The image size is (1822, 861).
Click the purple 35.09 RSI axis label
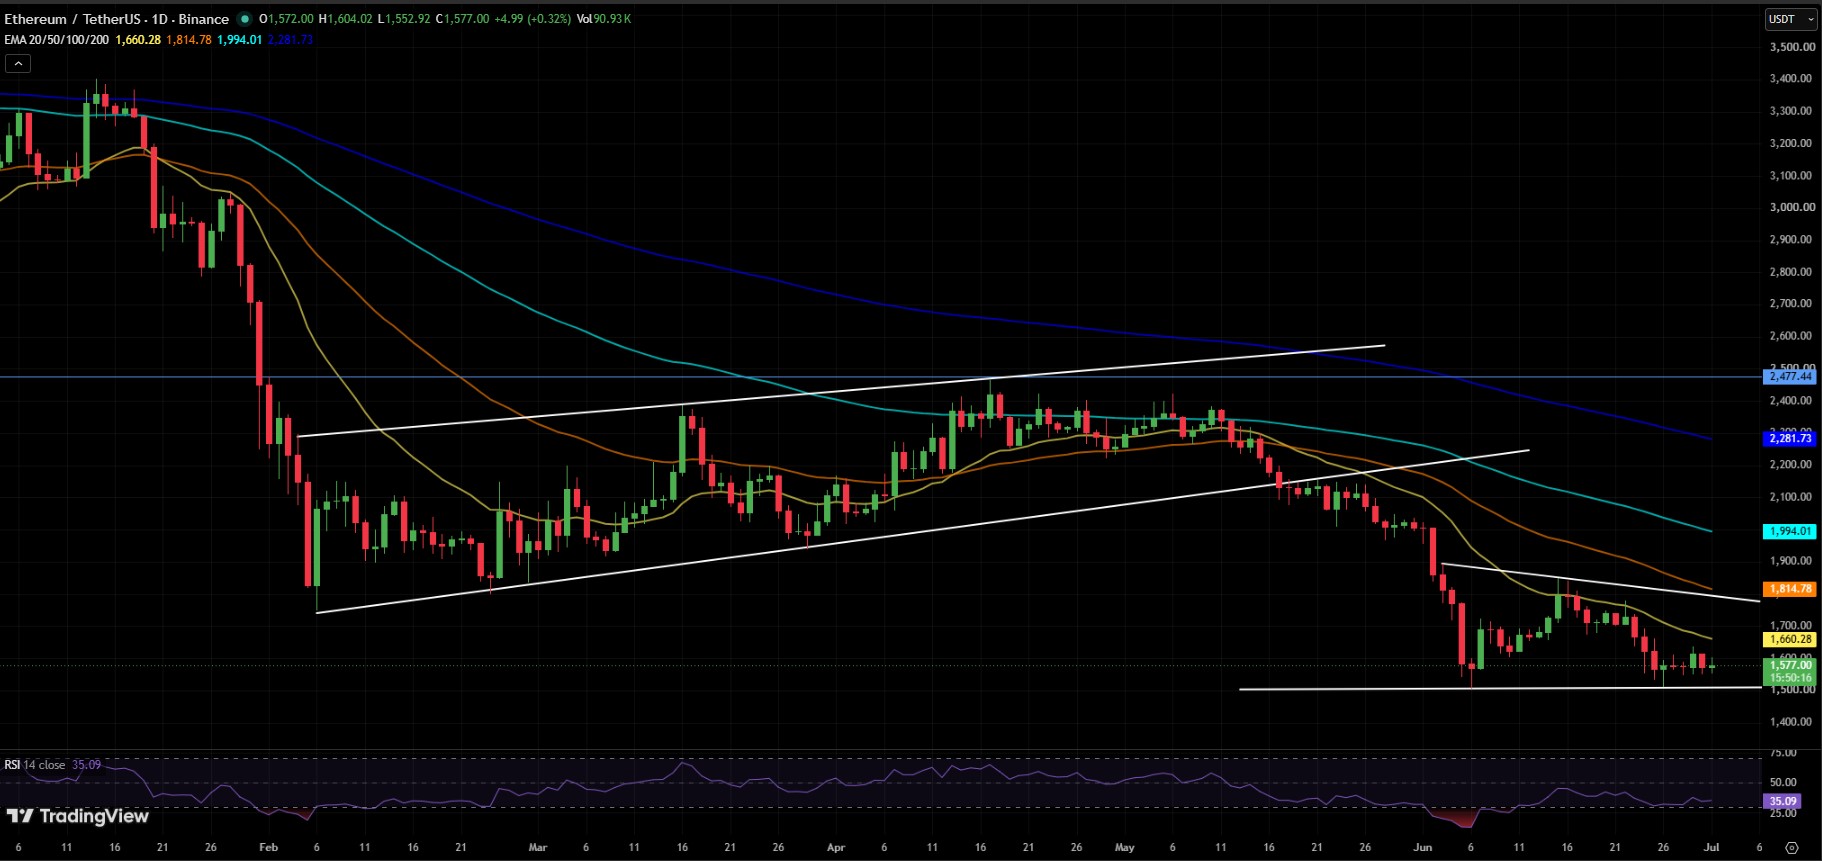(1783, 801)
